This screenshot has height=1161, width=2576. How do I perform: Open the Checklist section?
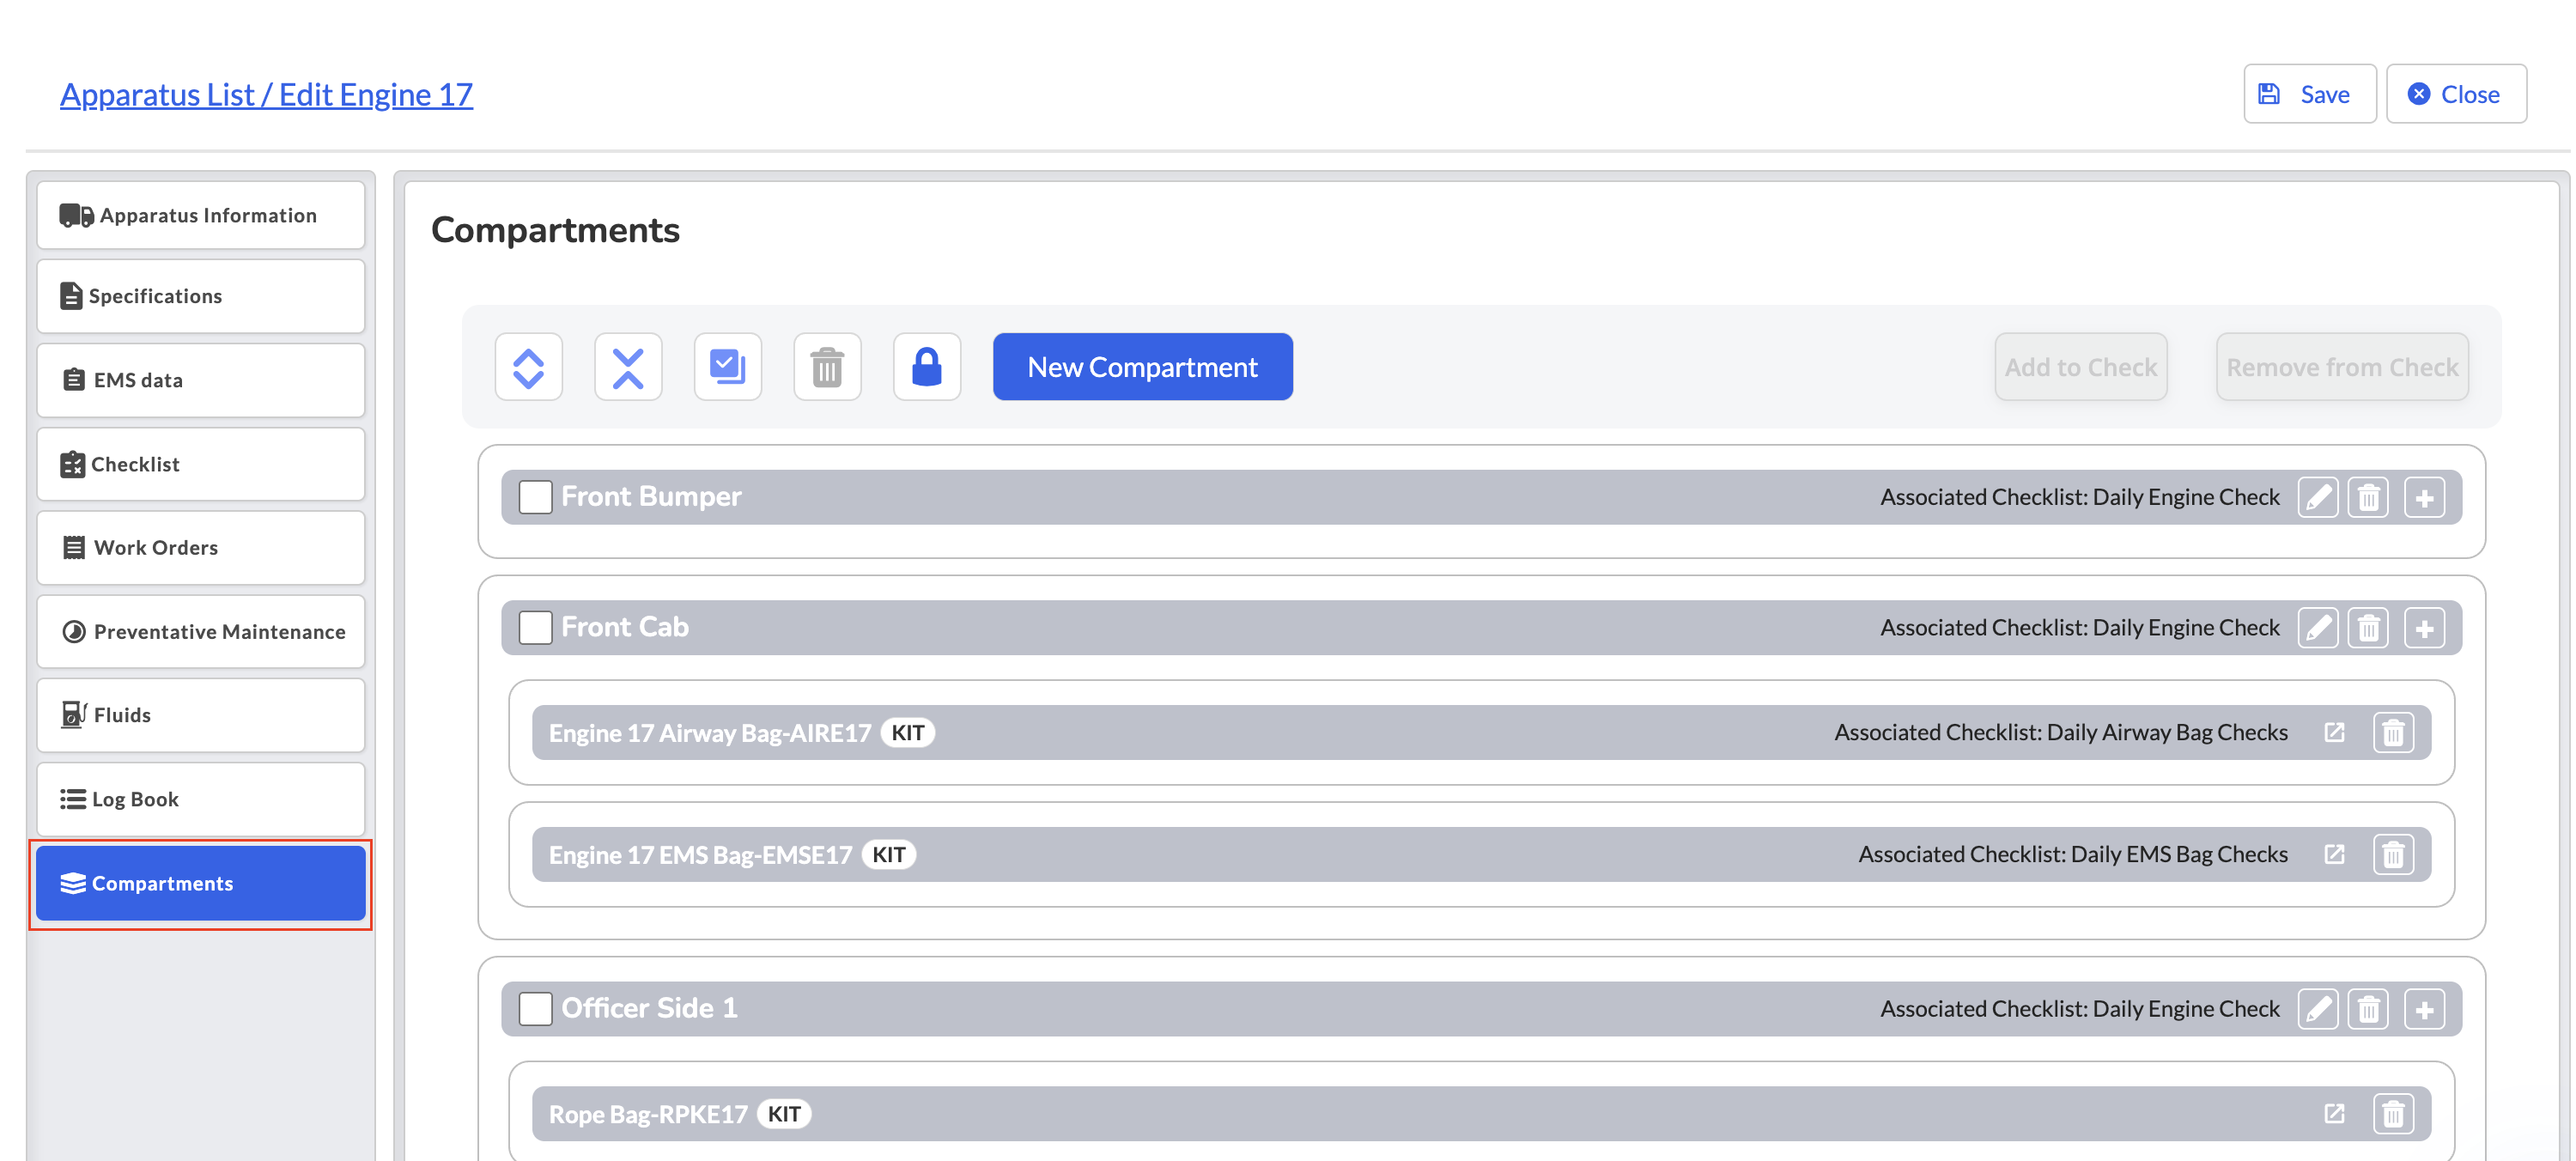coord(201,464)
